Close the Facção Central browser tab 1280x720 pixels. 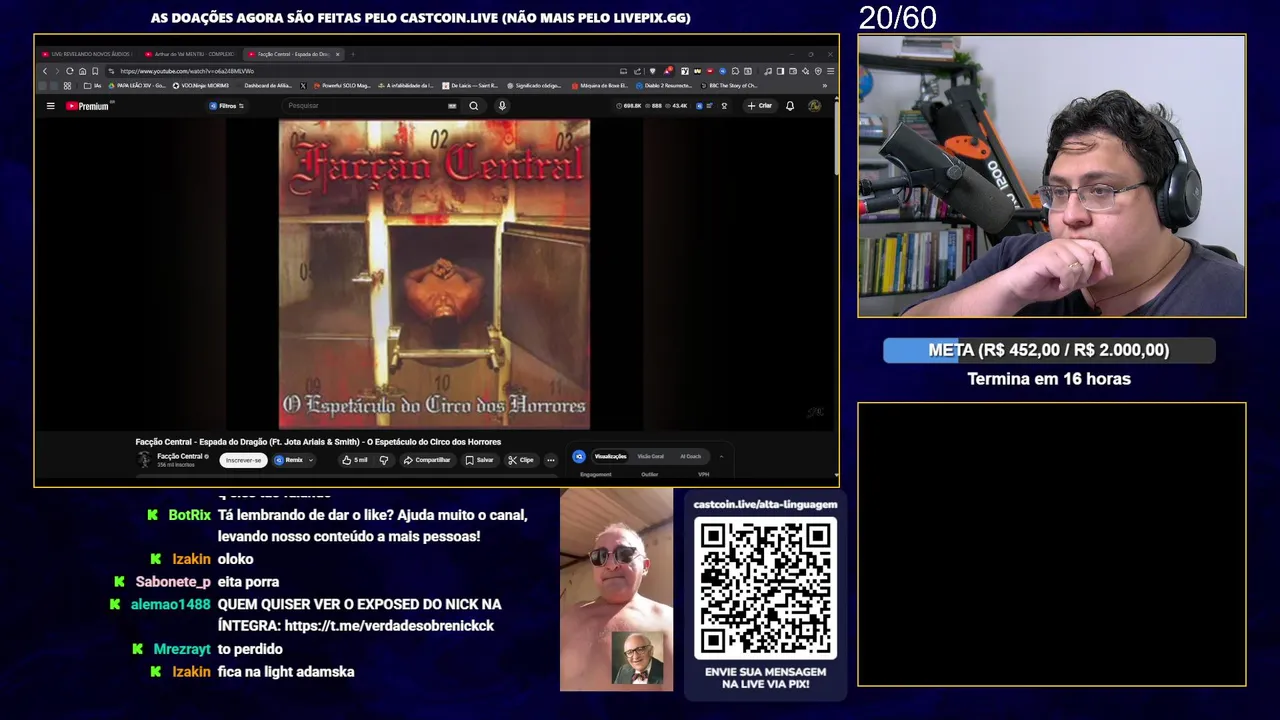click(x=337, y=54)
